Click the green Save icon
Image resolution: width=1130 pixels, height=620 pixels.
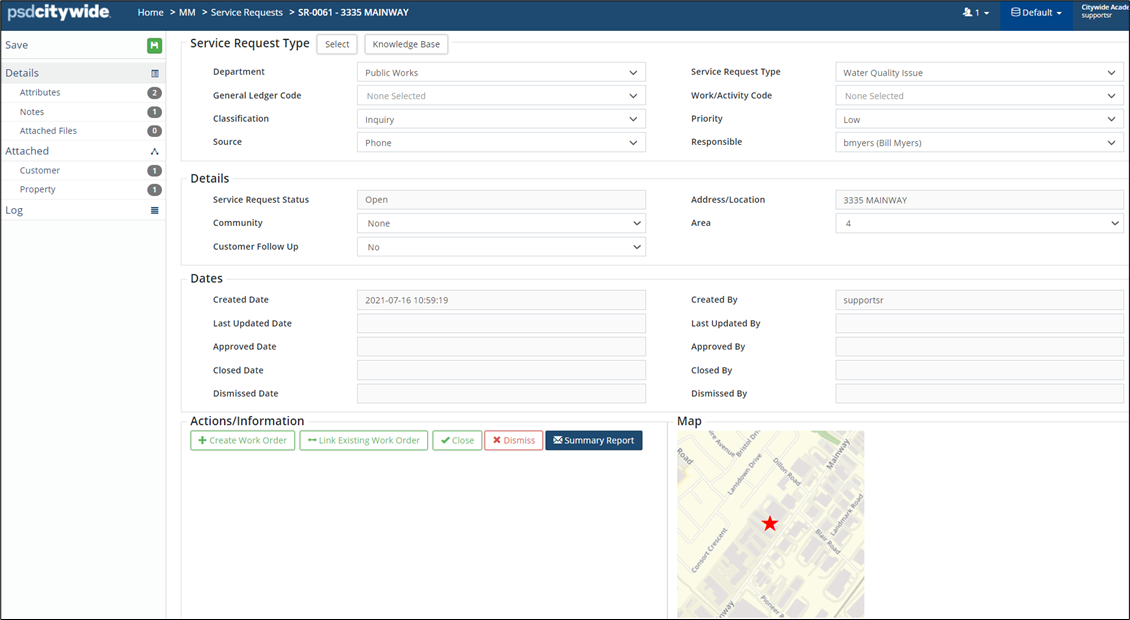click(x=154, y=46)
